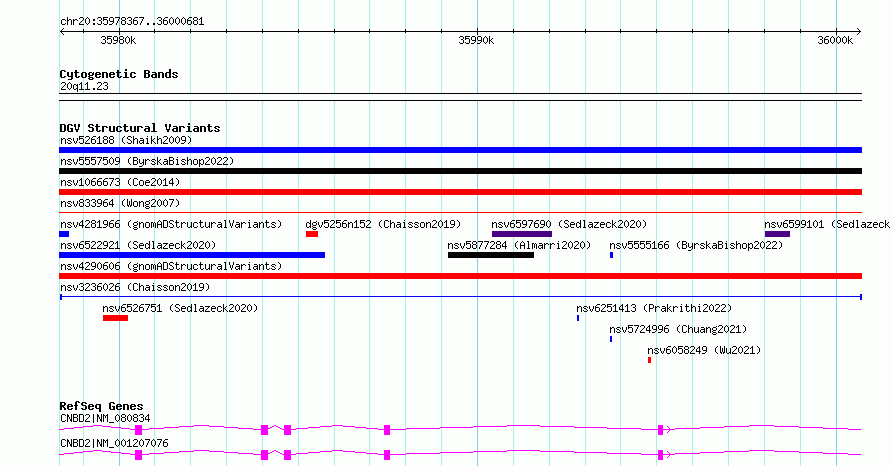Viewport: 890px width, 466px height.
Task: Click the 35980k ruler label
Action: click(118, 40)
